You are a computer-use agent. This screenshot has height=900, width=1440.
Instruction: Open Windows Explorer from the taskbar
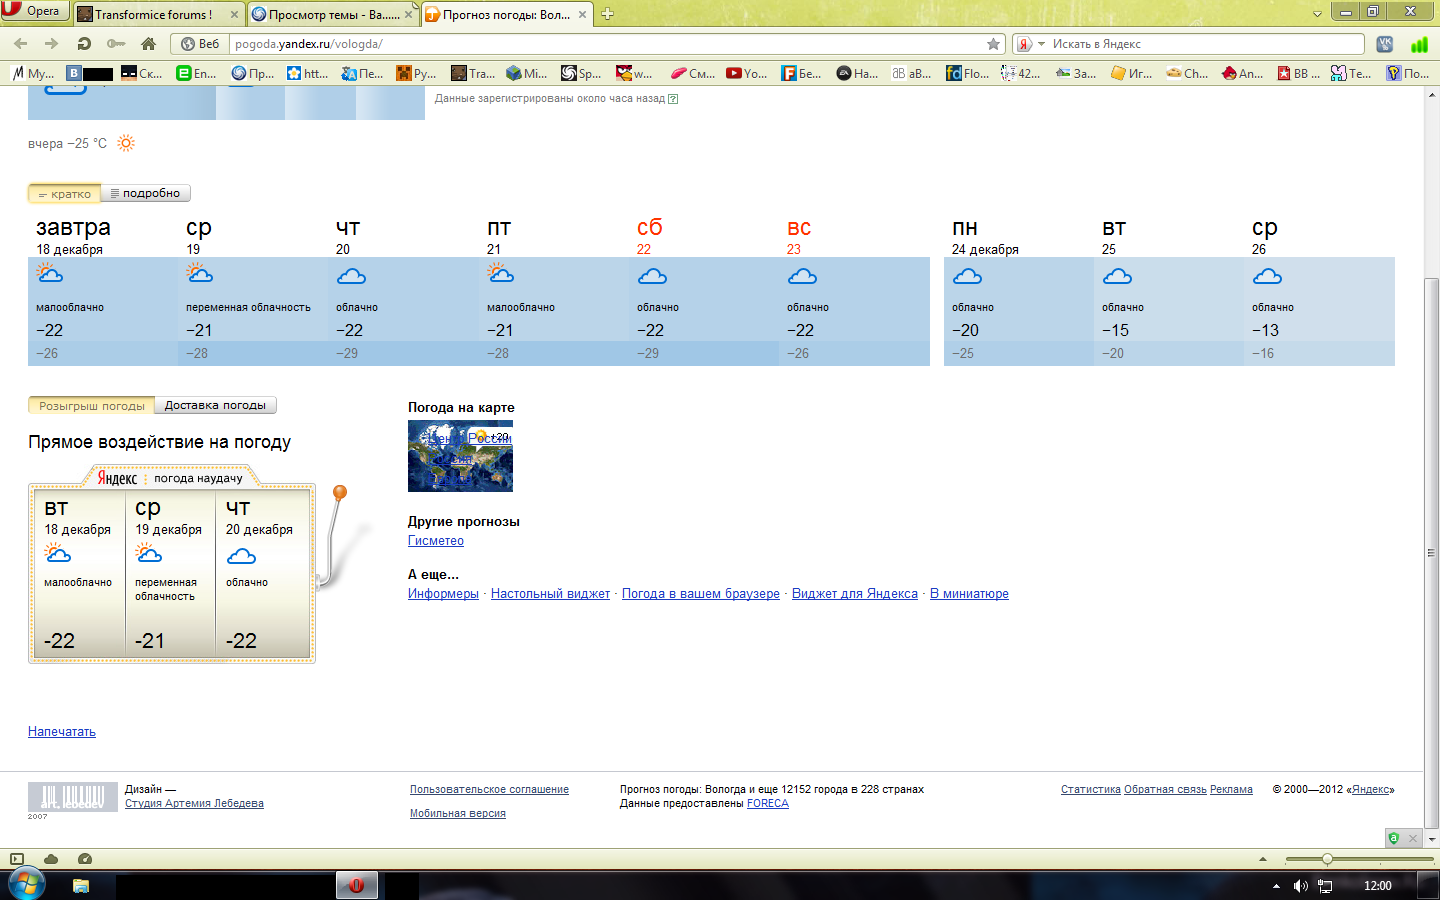(x=81, y=885)
